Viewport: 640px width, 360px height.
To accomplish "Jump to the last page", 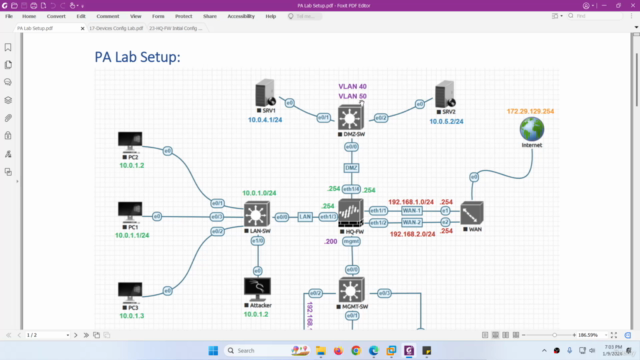I will pyautogui.click(x=86, y=335).
